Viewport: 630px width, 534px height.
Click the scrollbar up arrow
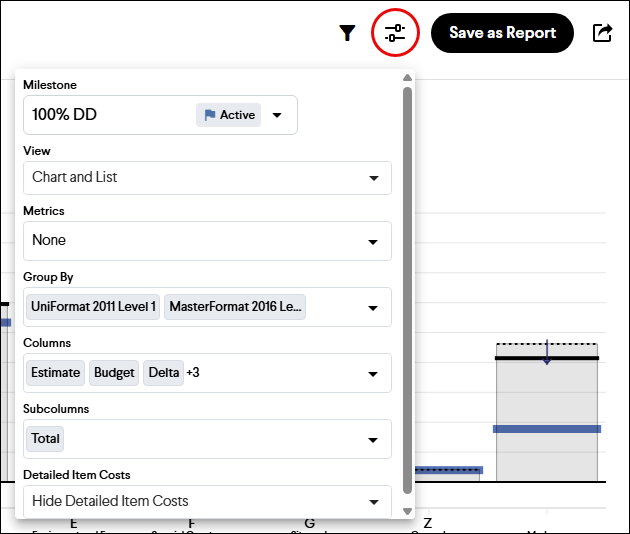tap(407, 78)
